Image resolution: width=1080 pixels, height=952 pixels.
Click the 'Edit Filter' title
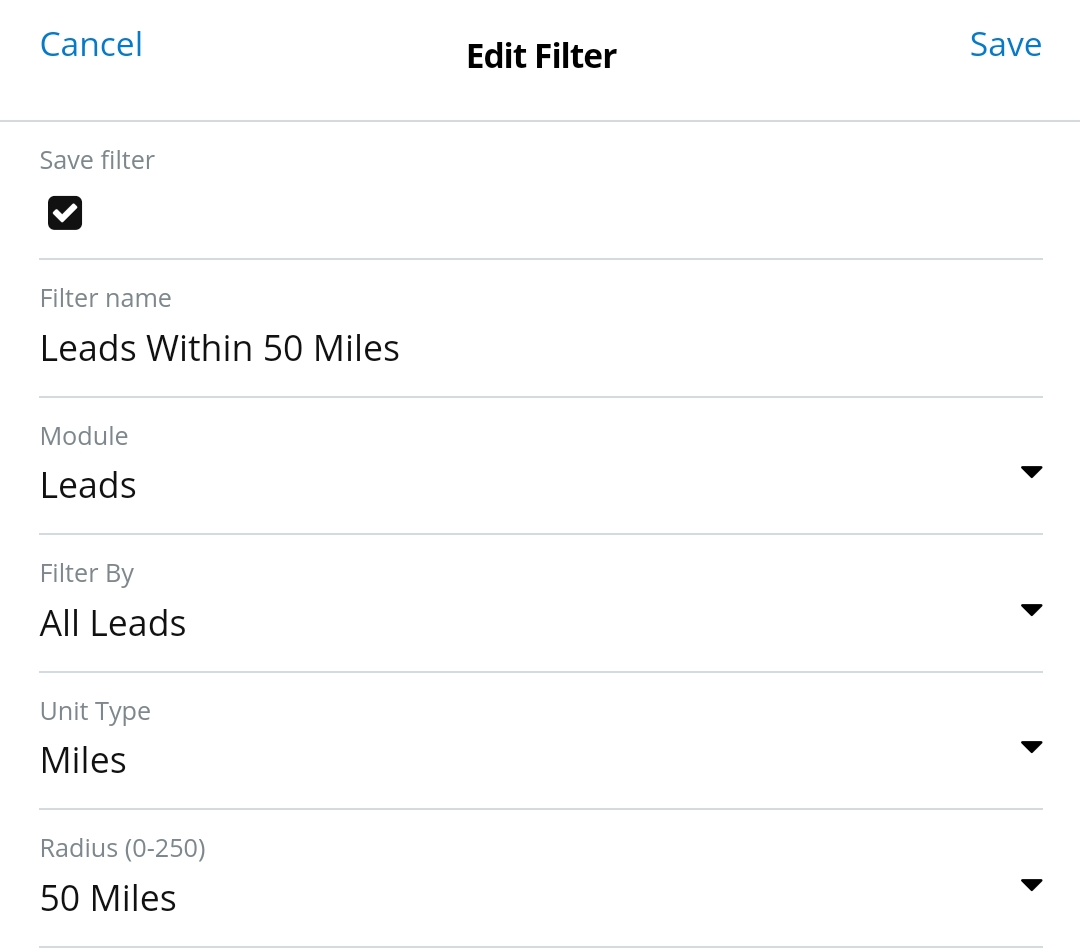pos(541,56)
